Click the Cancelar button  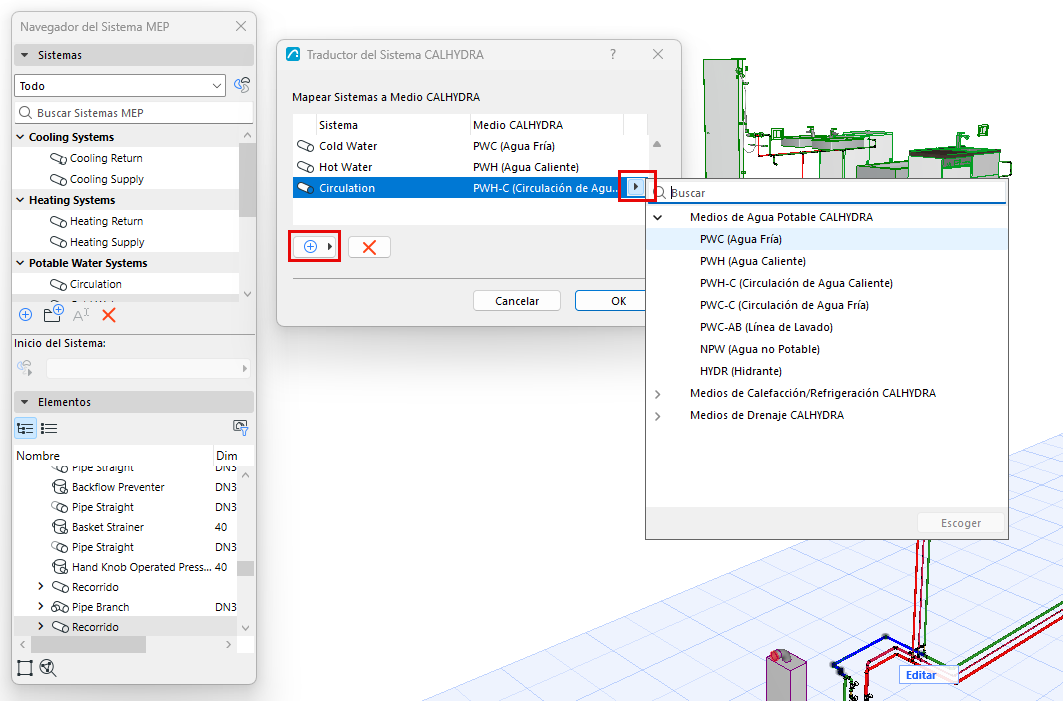(517, 301)
